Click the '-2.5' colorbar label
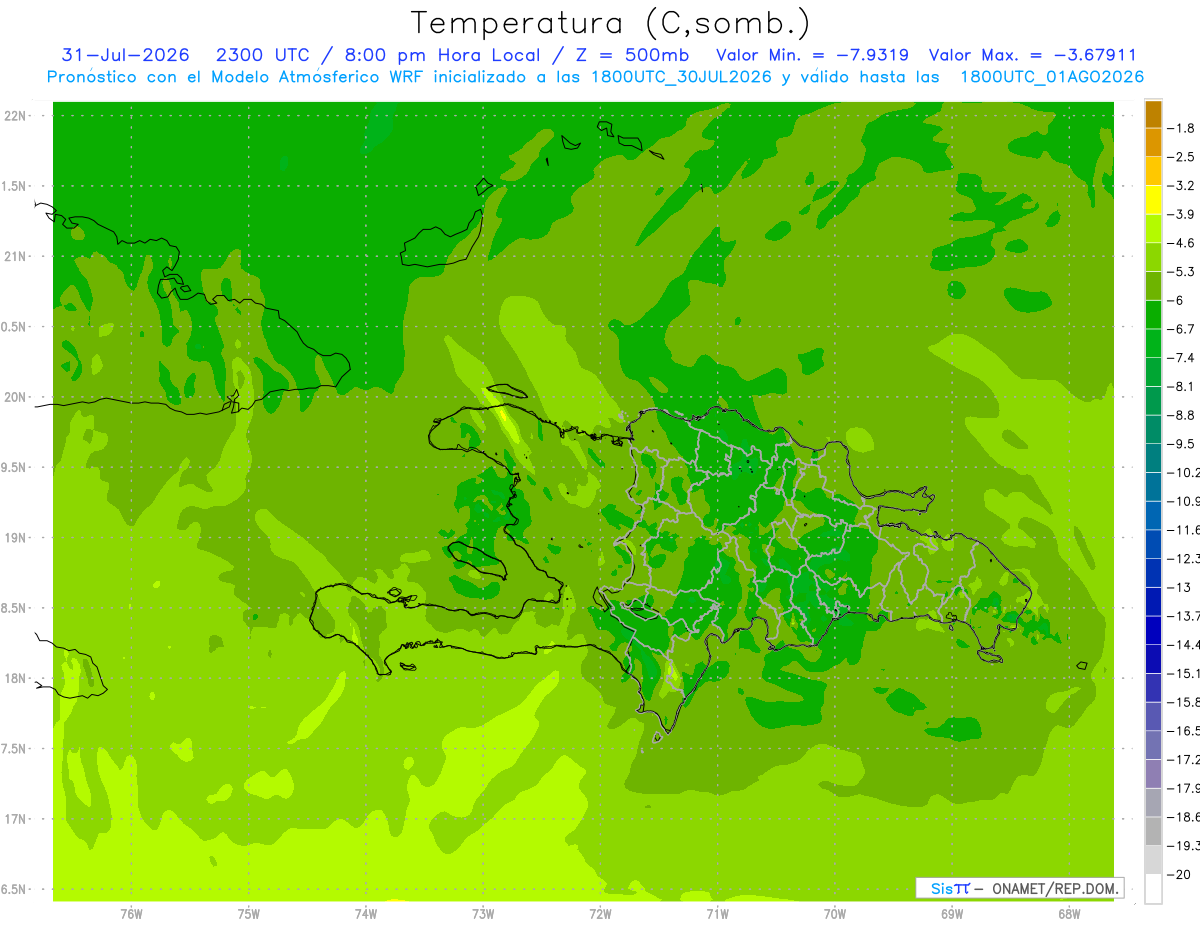Viewport: 1200px width, 927px height. (x=1181, y=157)
